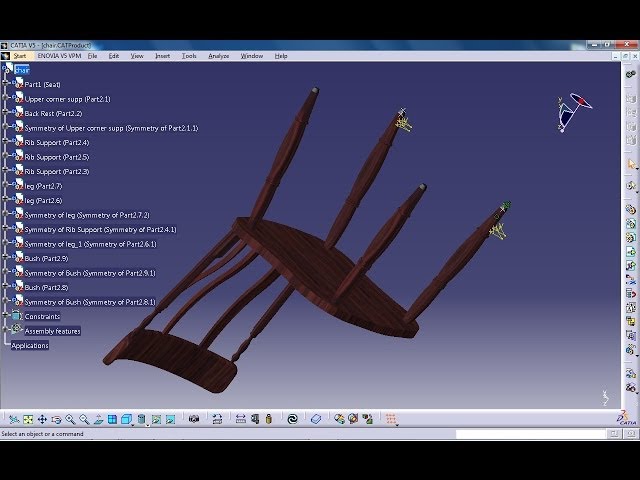The height and width of the screenshot is (480, 640).
Task: Select the Normal View tool
Action: (x=98, y=419)
